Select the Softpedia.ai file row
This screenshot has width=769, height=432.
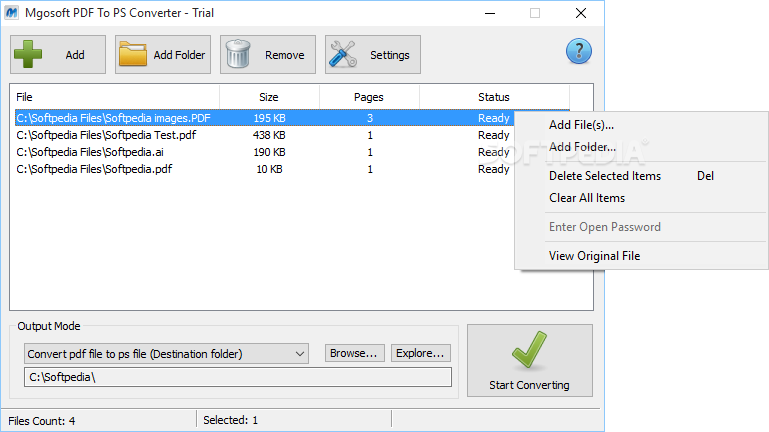pyautogui.click(x=265, y=152)
